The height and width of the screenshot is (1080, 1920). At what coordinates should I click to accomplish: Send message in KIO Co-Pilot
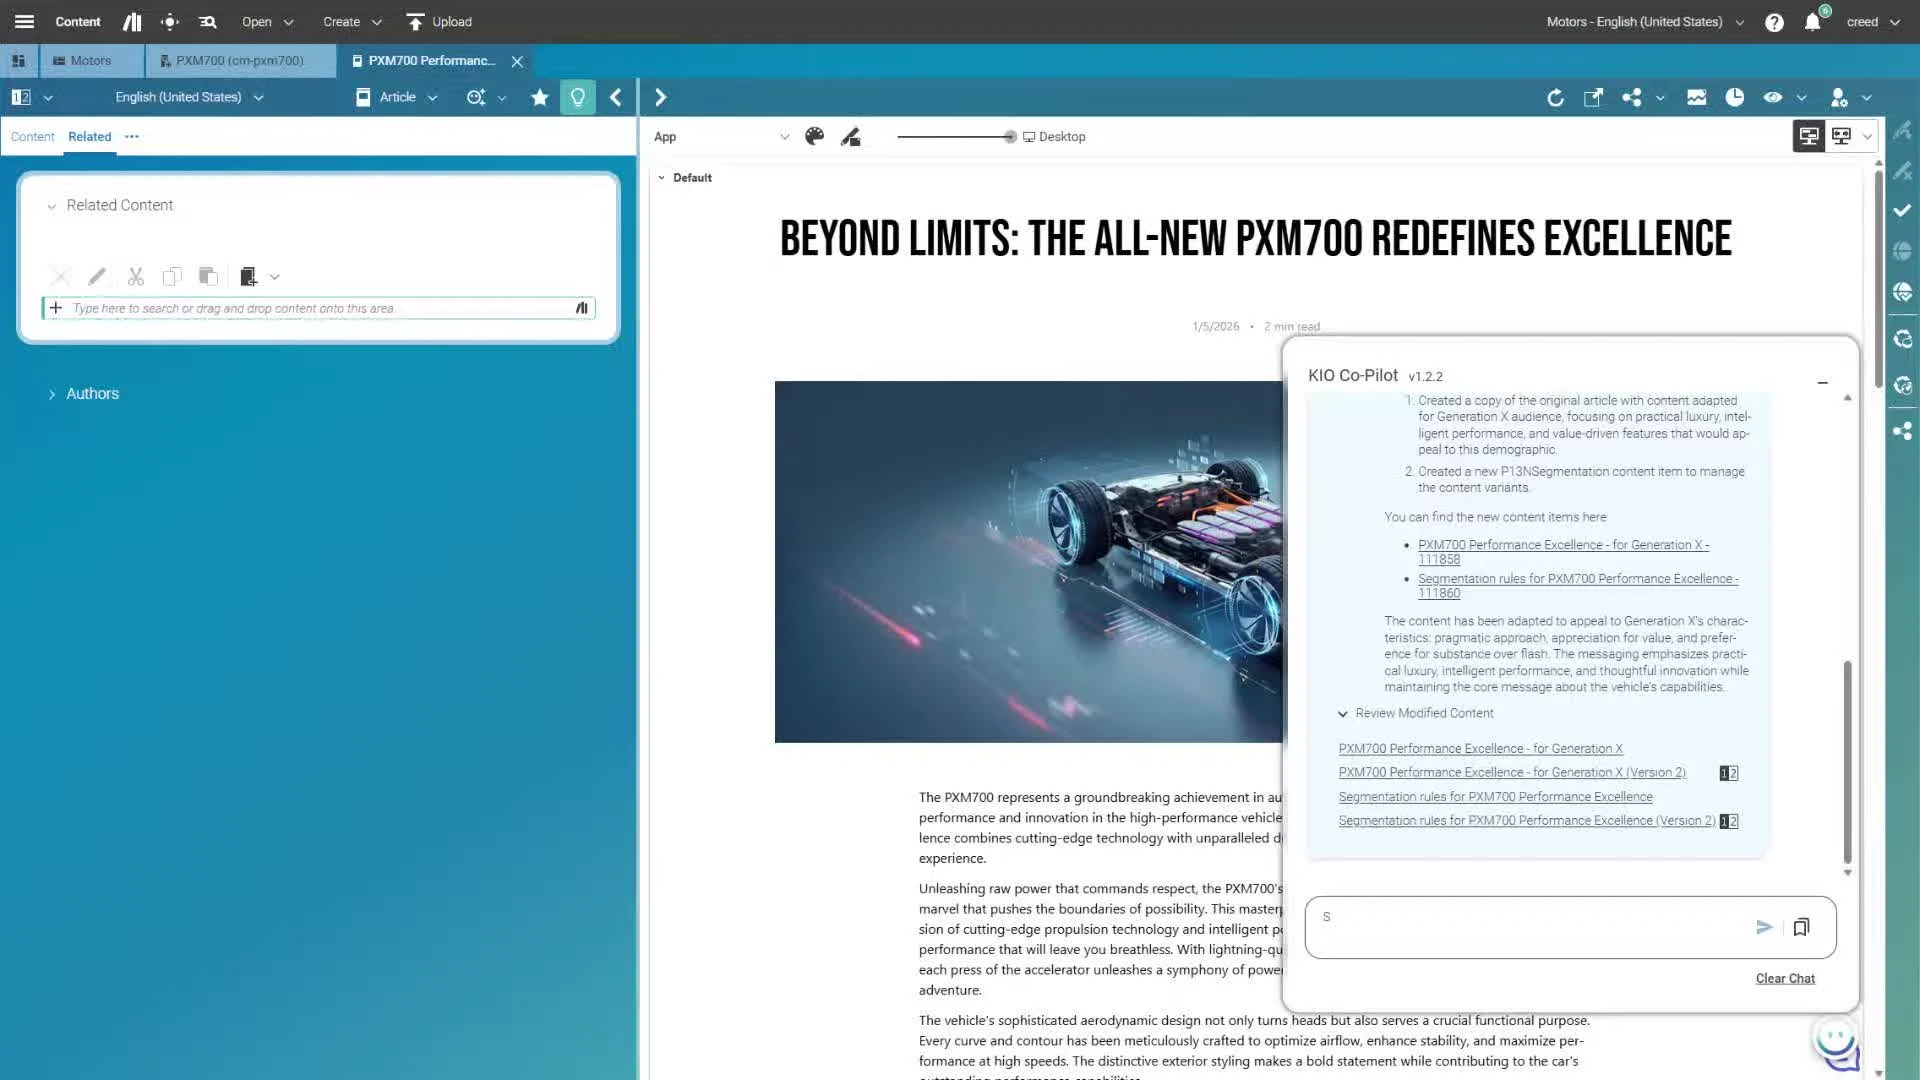pyautogui.click(x=1764, y=927)
